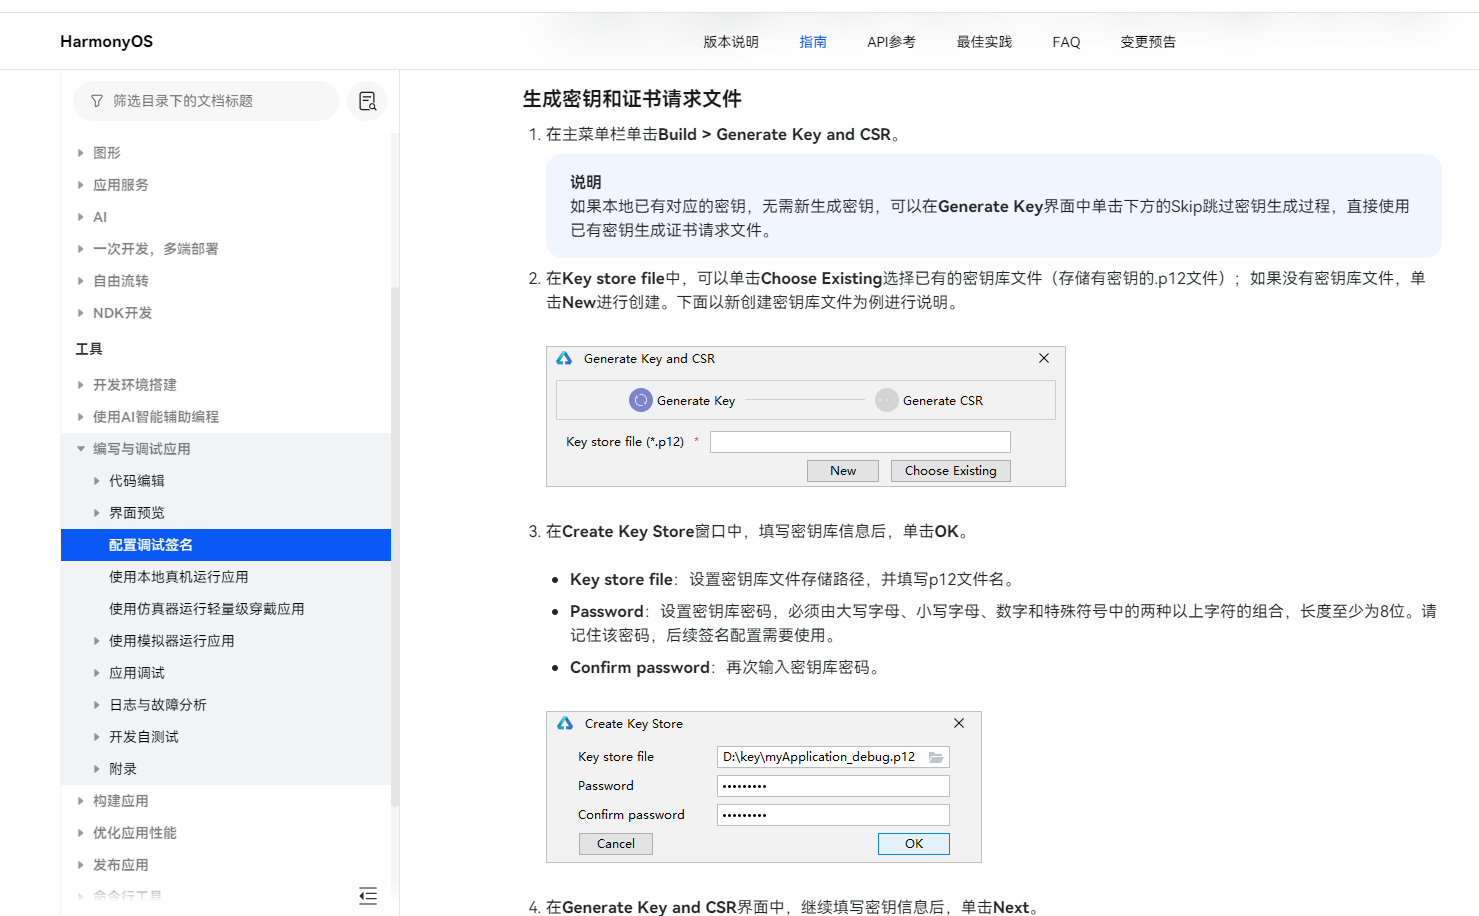
Task: Expand the 优化应用性能 node
Action: 81,833
